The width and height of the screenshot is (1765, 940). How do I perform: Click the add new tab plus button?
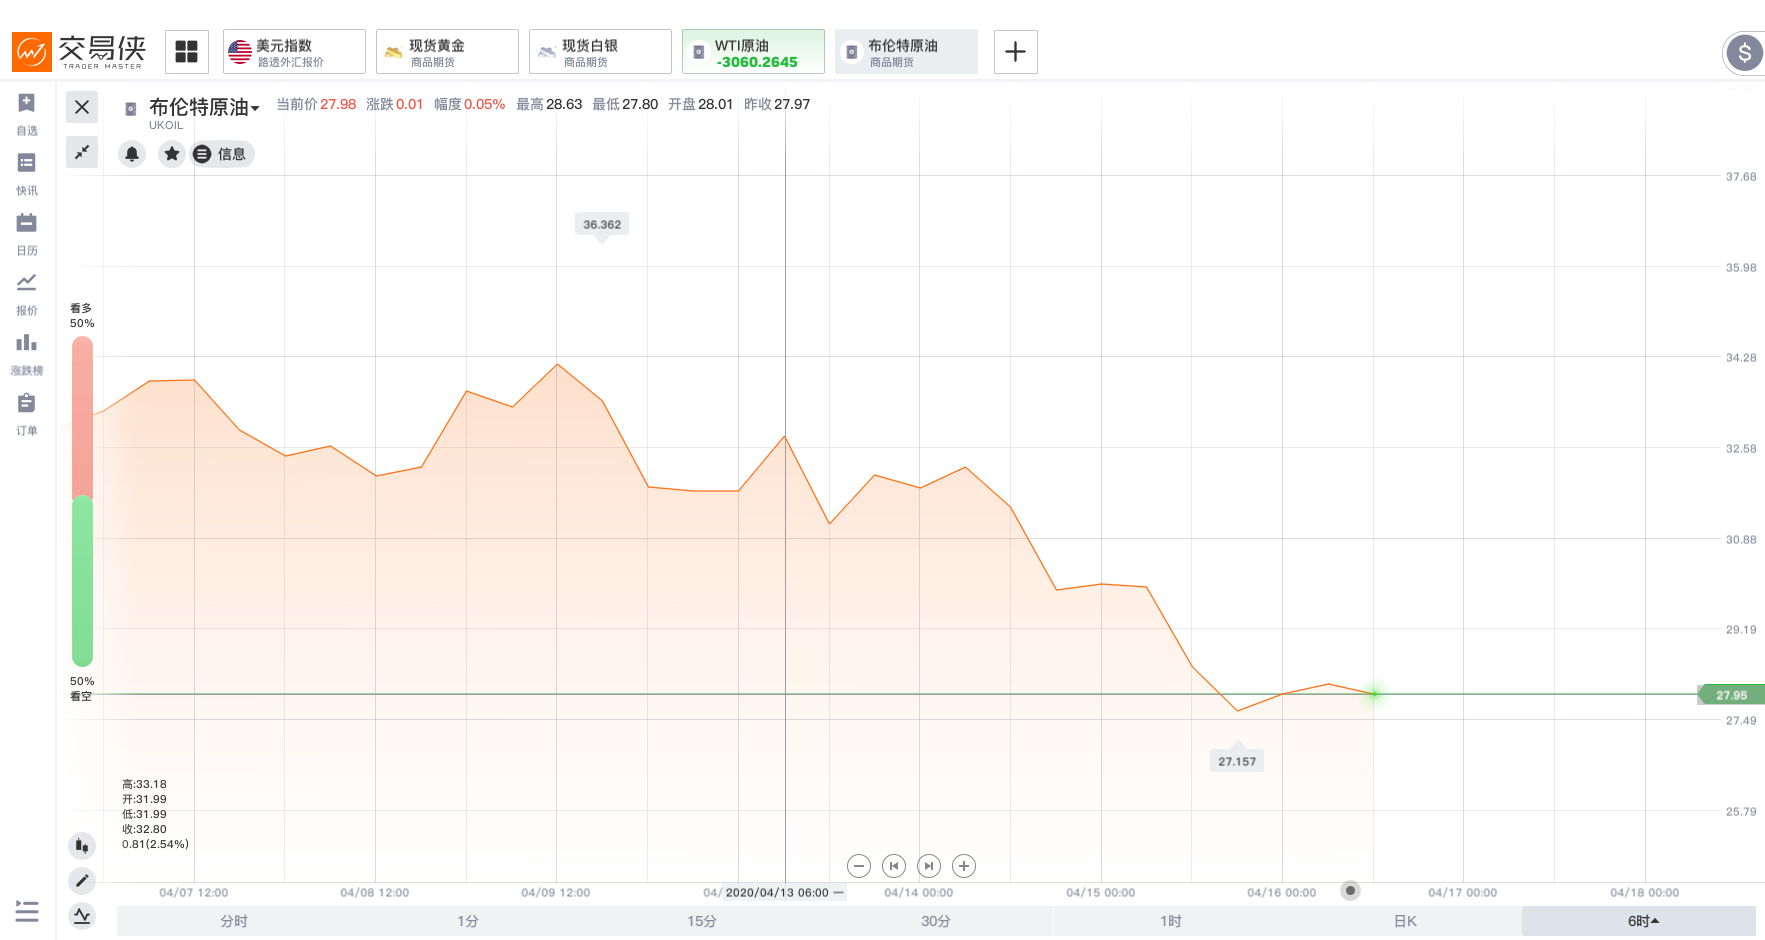tap(1015, 52)
